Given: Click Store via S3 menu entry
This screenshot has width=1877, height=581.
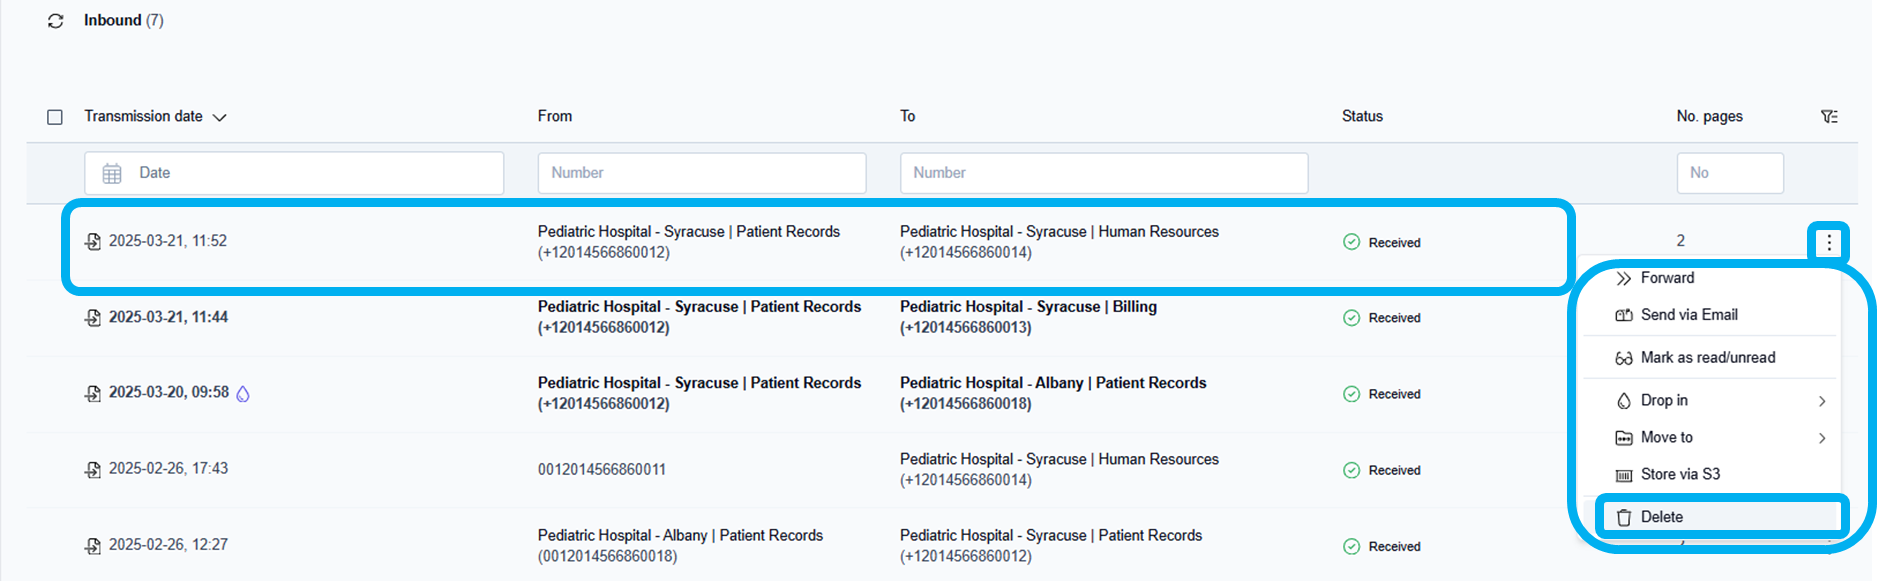Looking at the screenshot, I should [x=1680, y=475].
